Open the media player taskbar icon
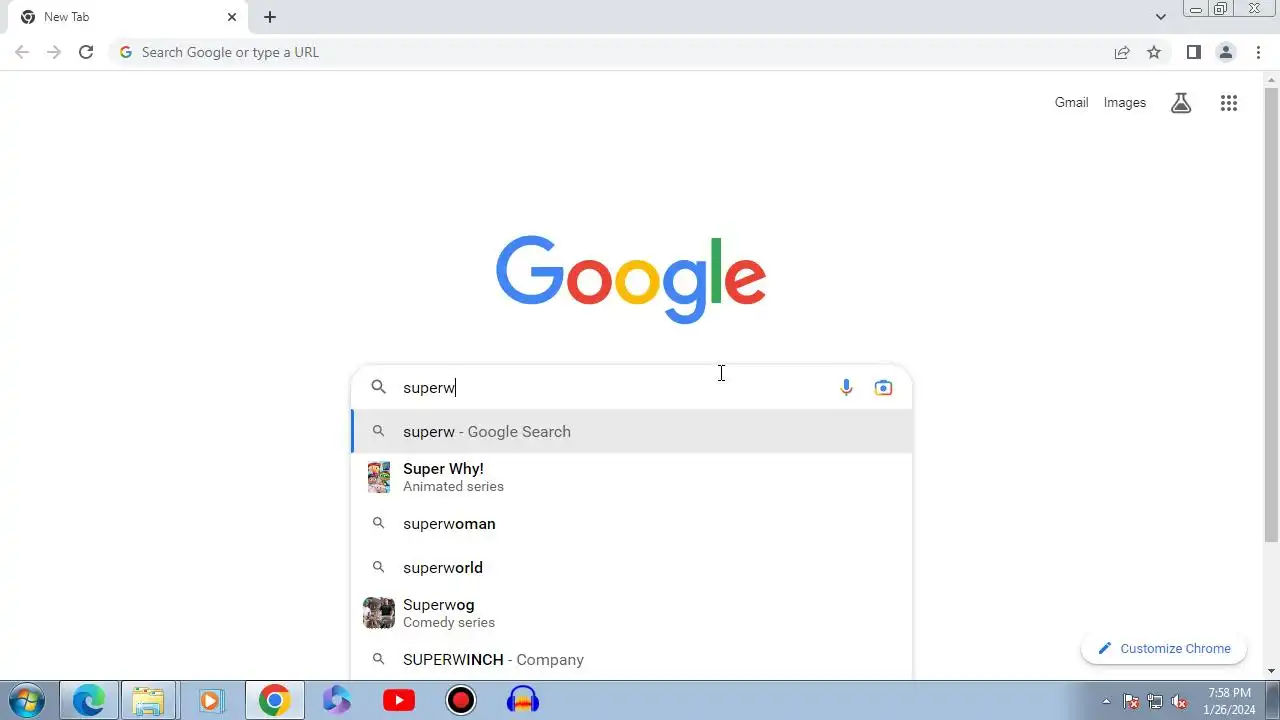1280x720 pixels. point(210,700)
